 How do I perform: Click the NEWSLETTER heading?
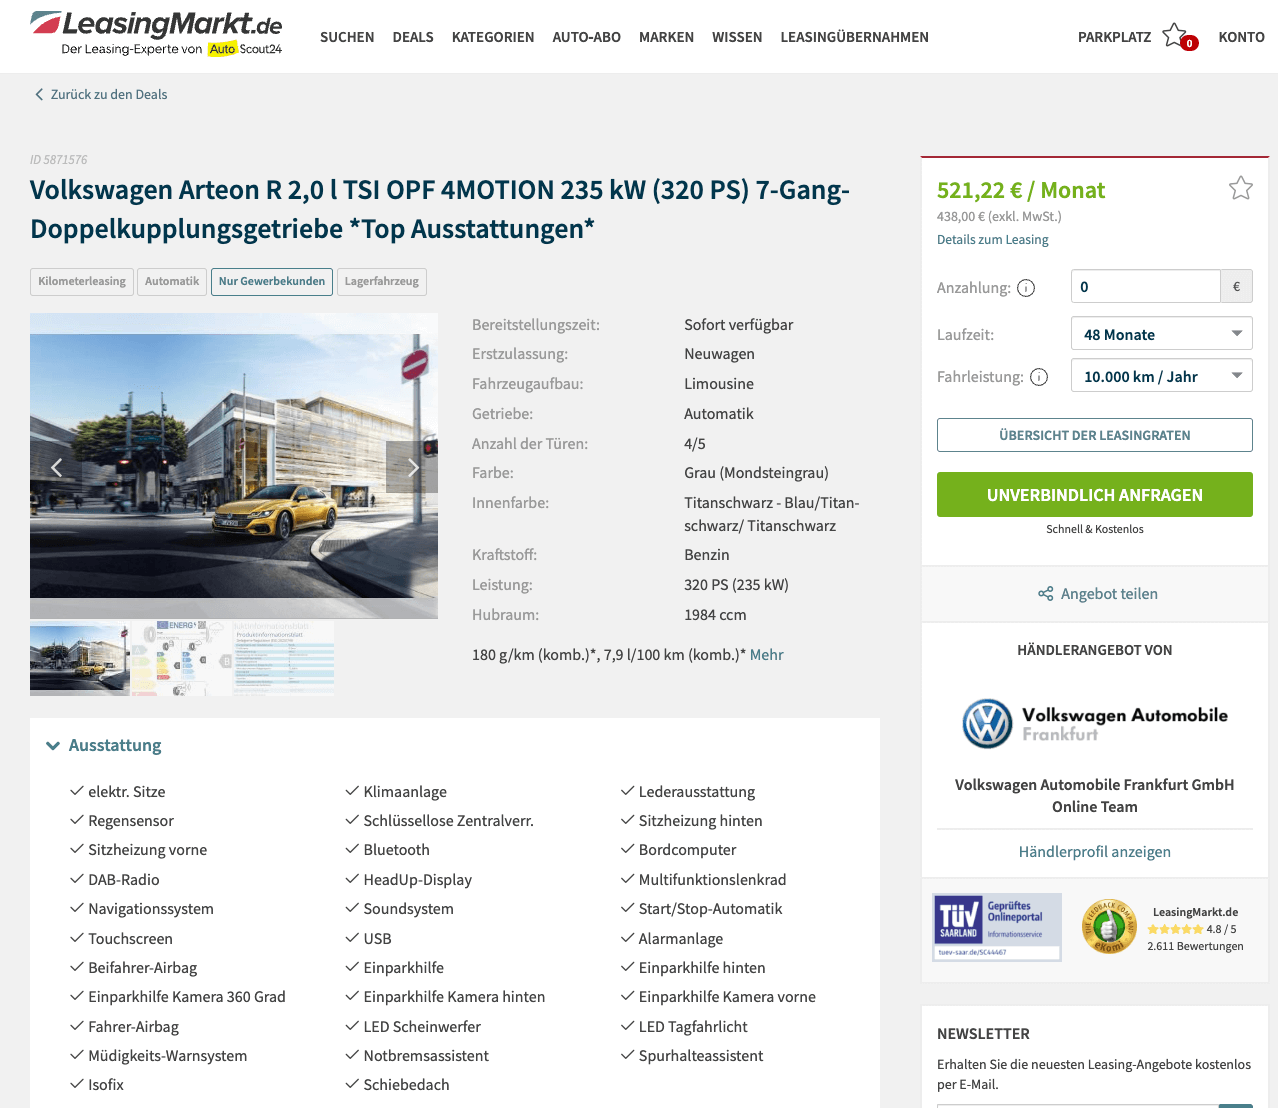[983, 1034]
